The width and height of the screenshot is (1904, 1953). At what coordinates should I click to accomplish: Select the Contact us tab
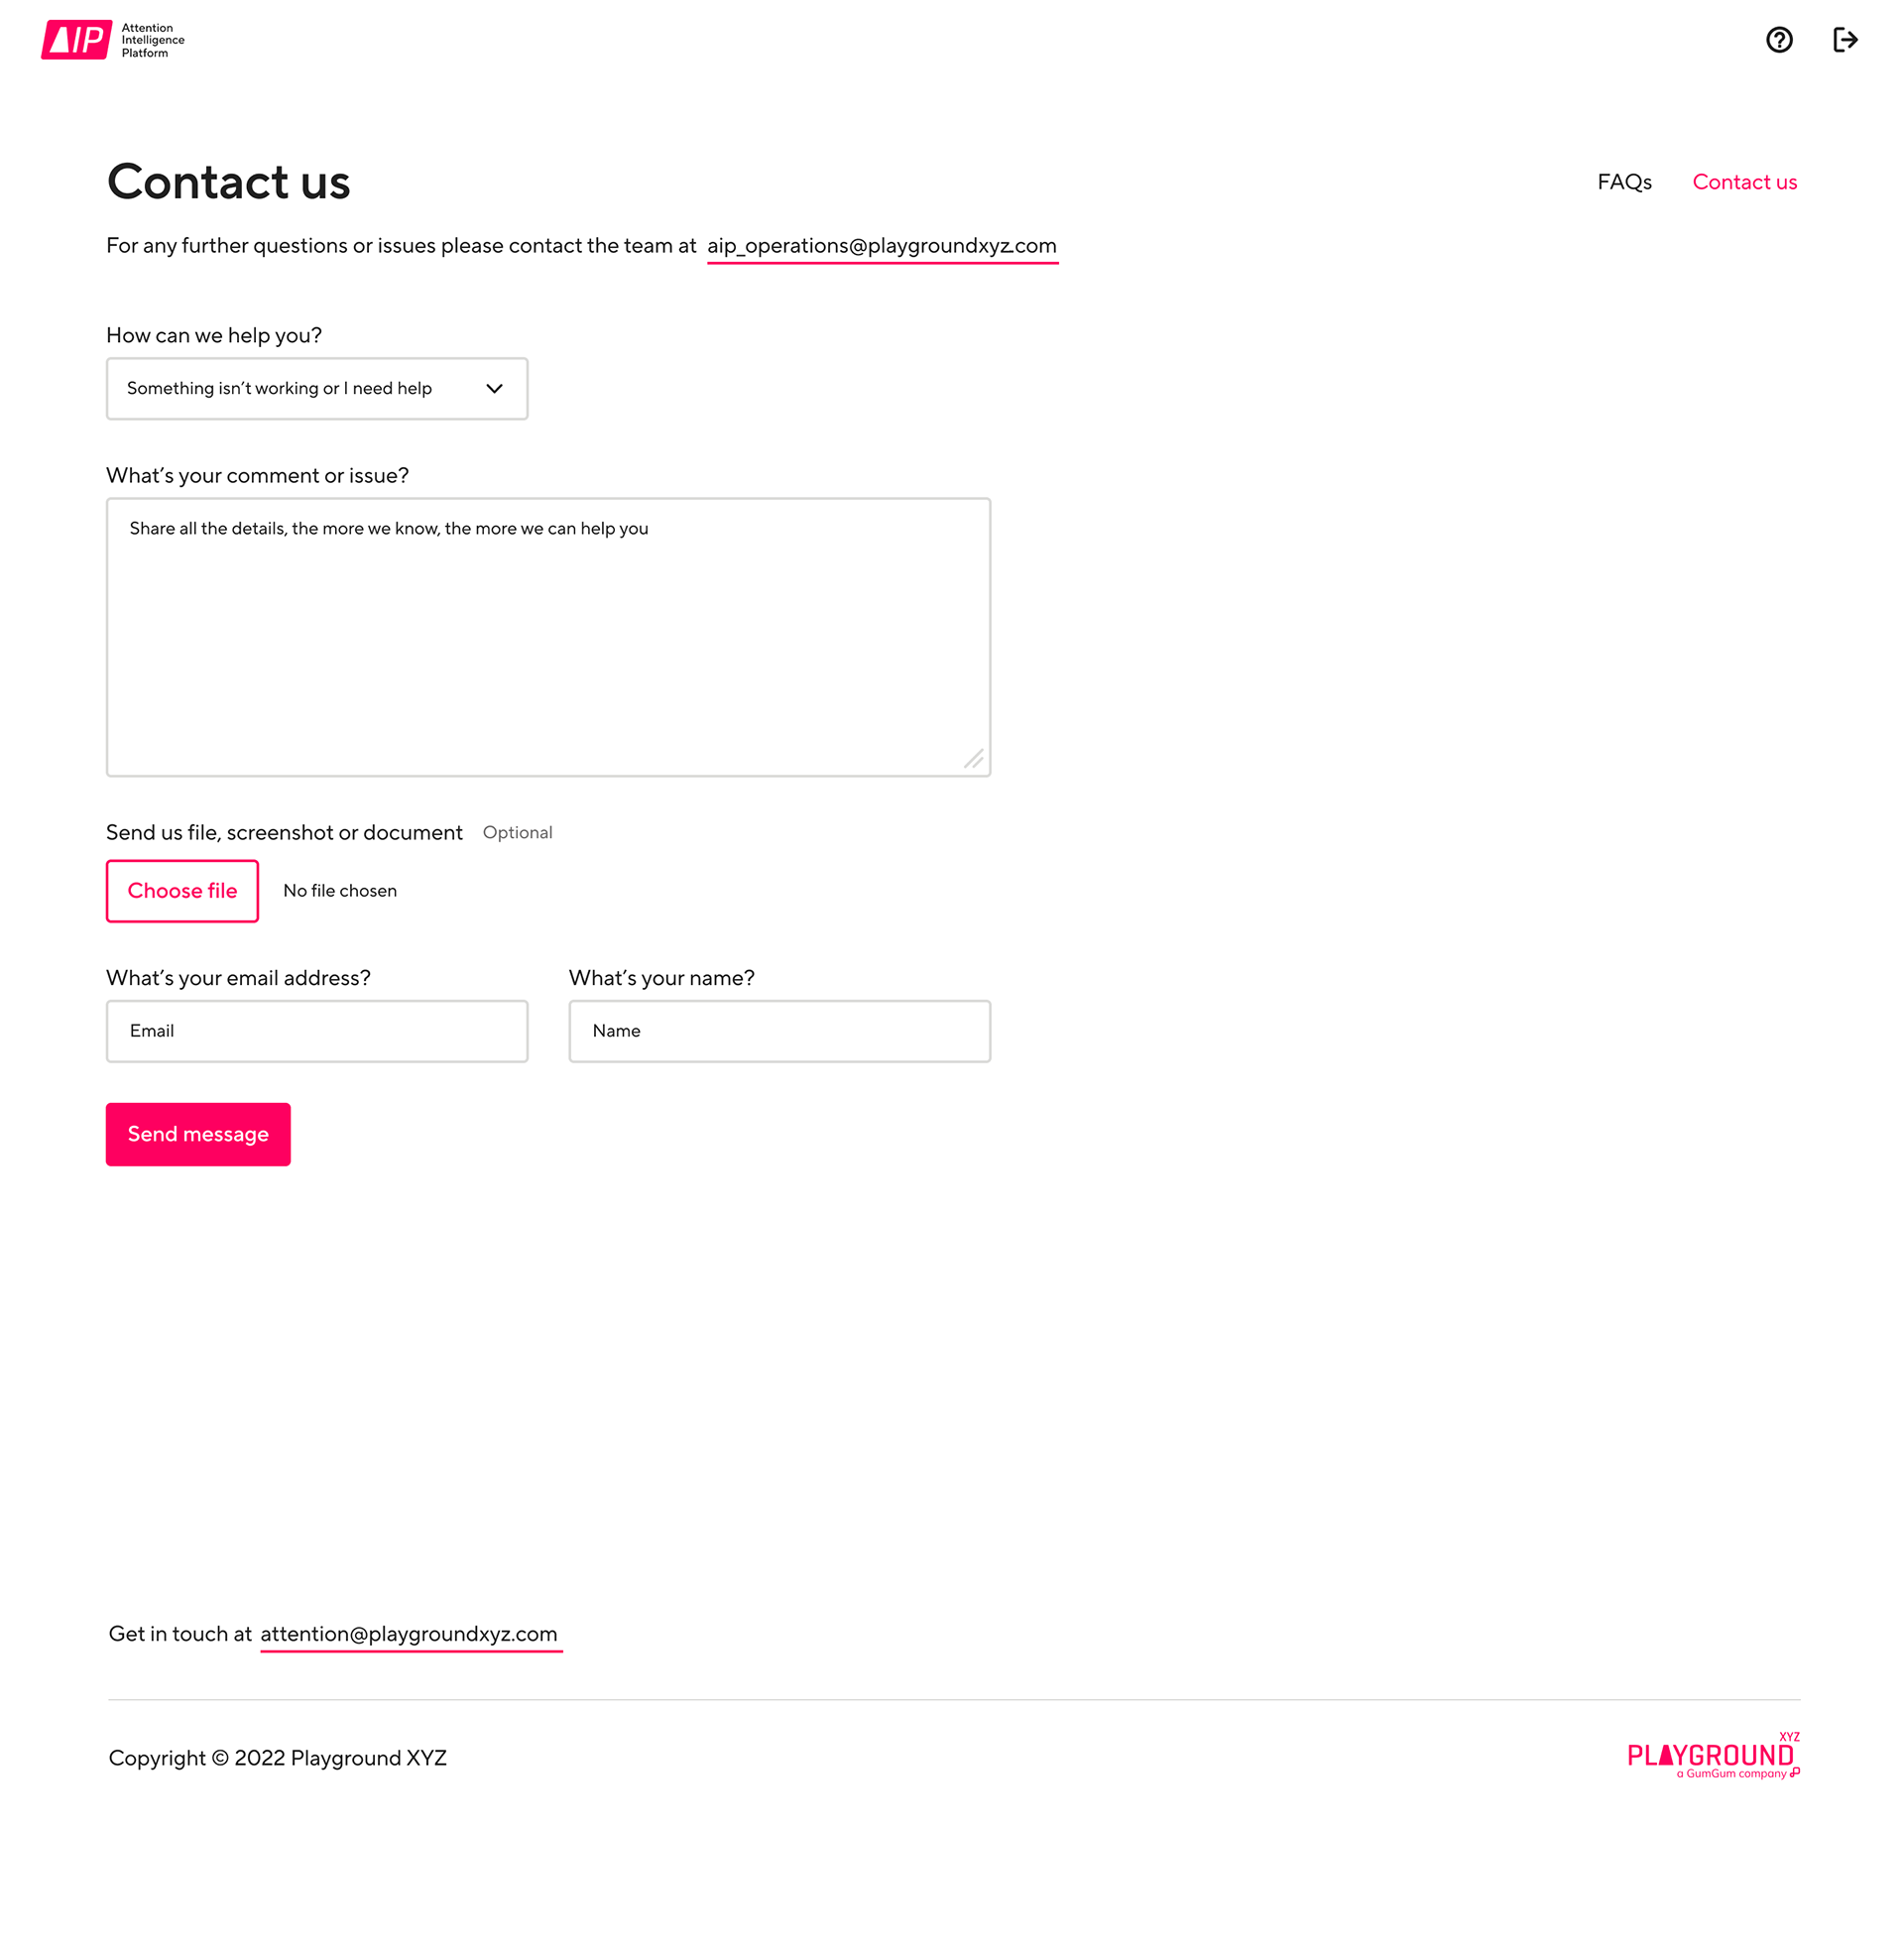click(1744, 182)
